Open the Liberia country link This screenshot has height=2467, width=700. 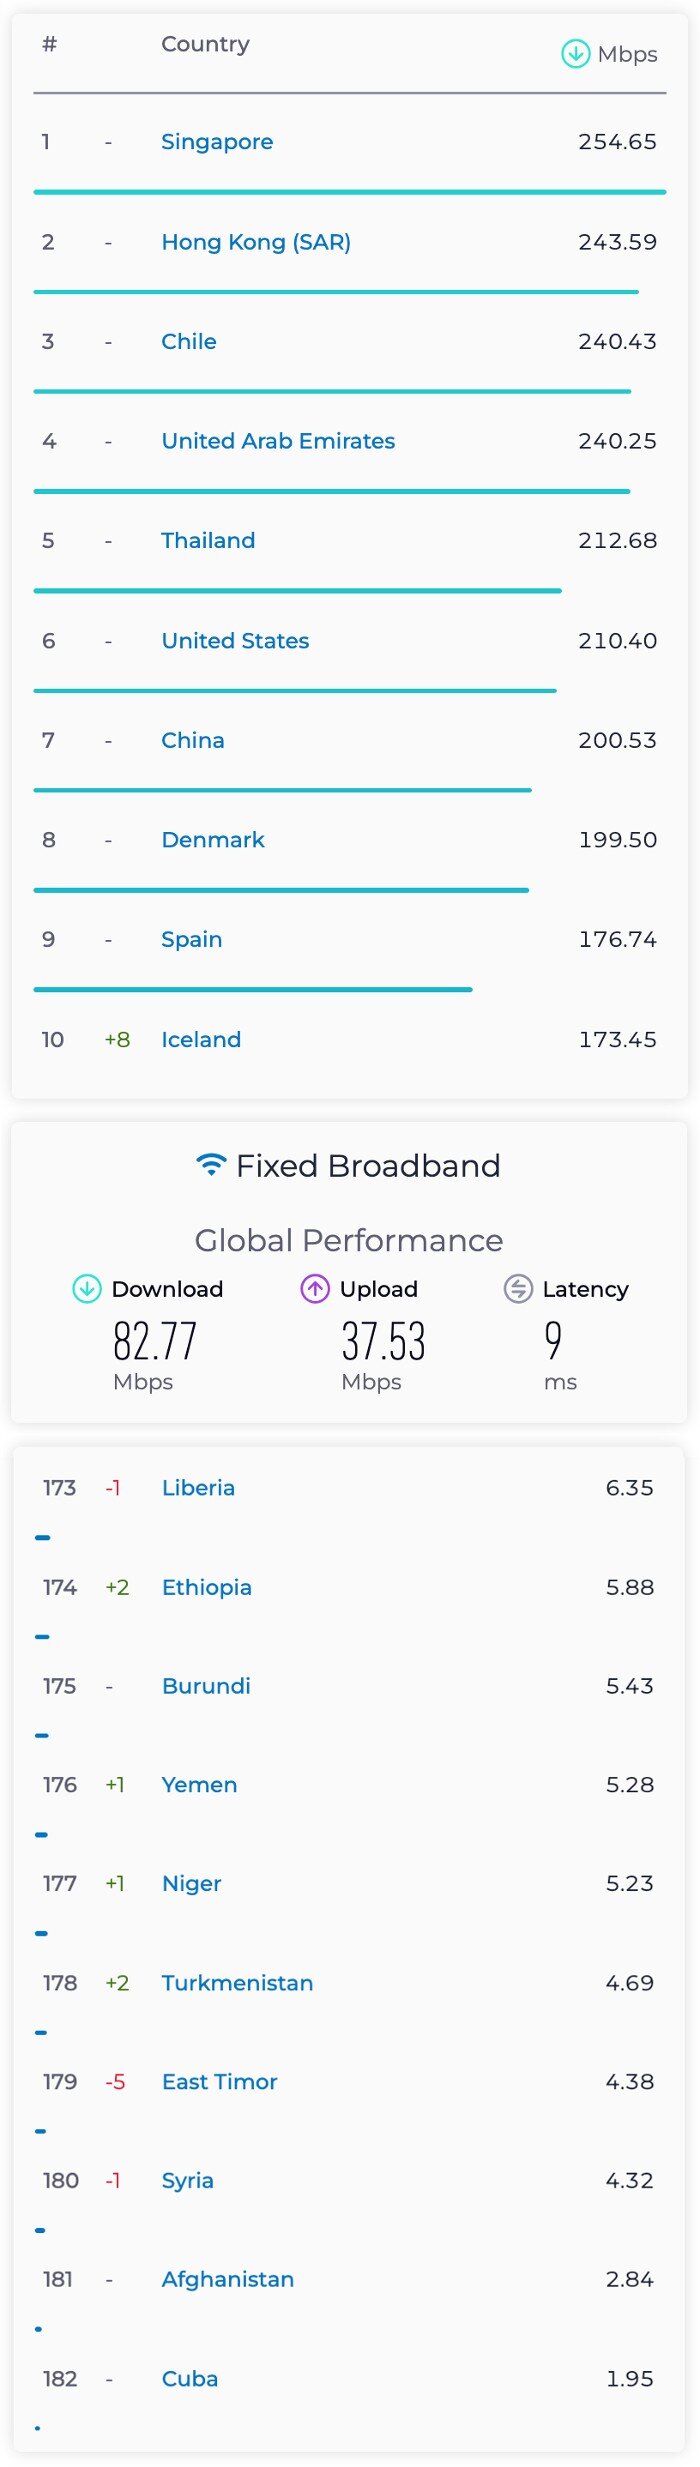(198, 1488)
